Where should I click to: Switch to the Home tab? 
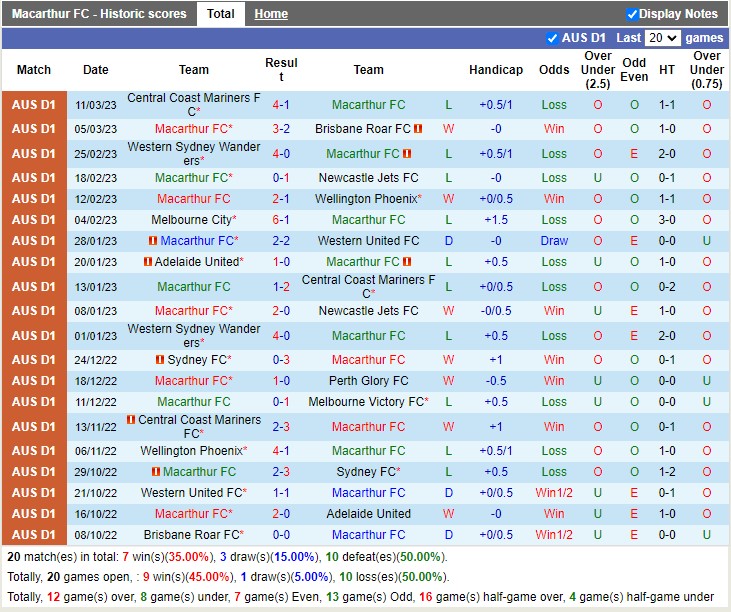pos(270,14)
